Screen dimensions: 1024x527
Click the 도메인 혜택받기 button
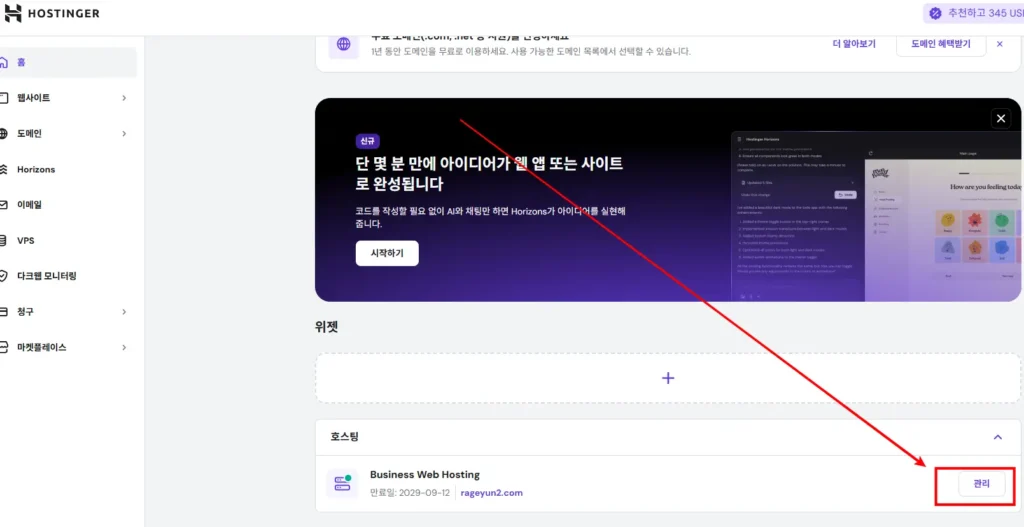coord(941,44)
